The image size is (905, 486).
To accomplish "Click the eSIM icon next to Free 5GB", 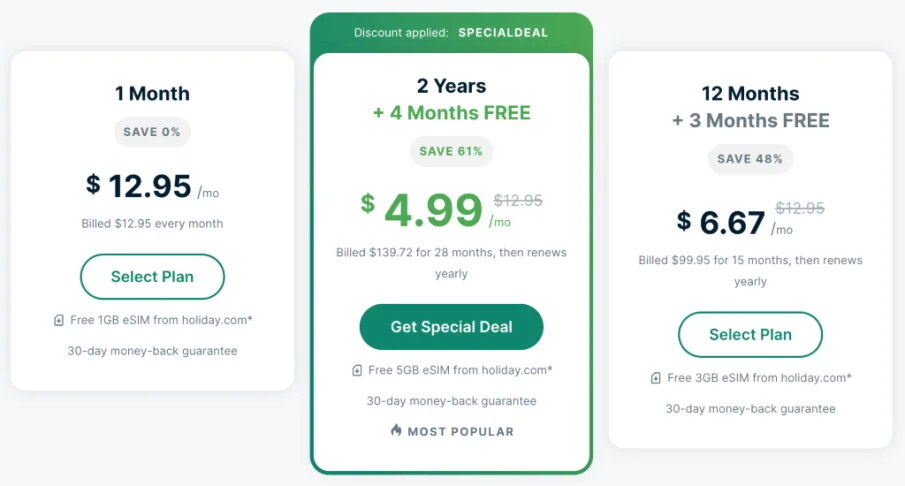I will click(x=357, y=371).
